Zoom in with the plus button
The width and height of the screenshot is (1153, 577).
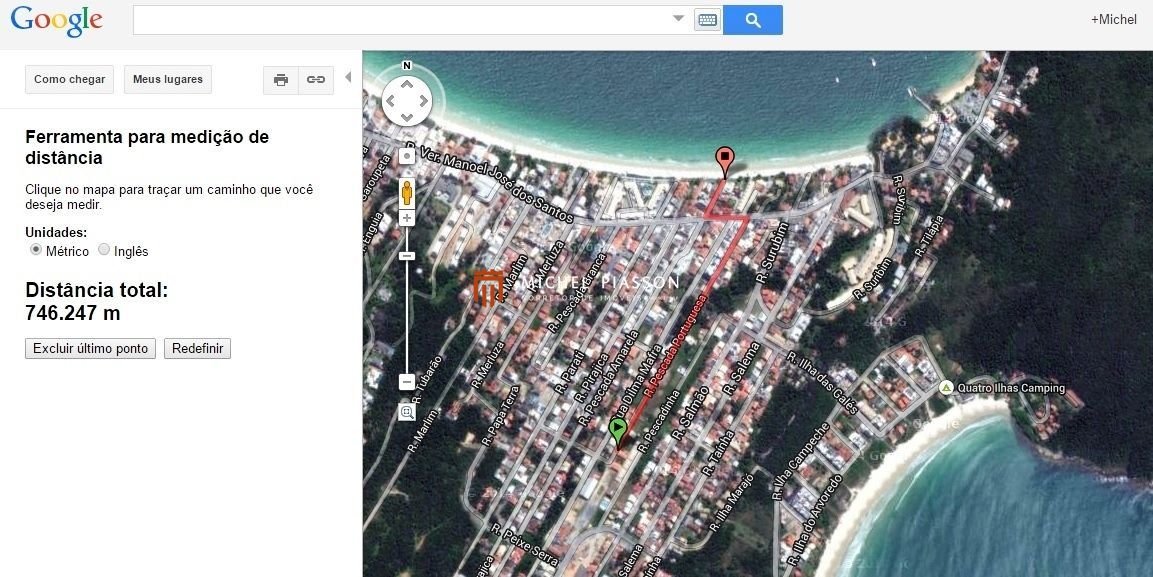pos(407,218)
